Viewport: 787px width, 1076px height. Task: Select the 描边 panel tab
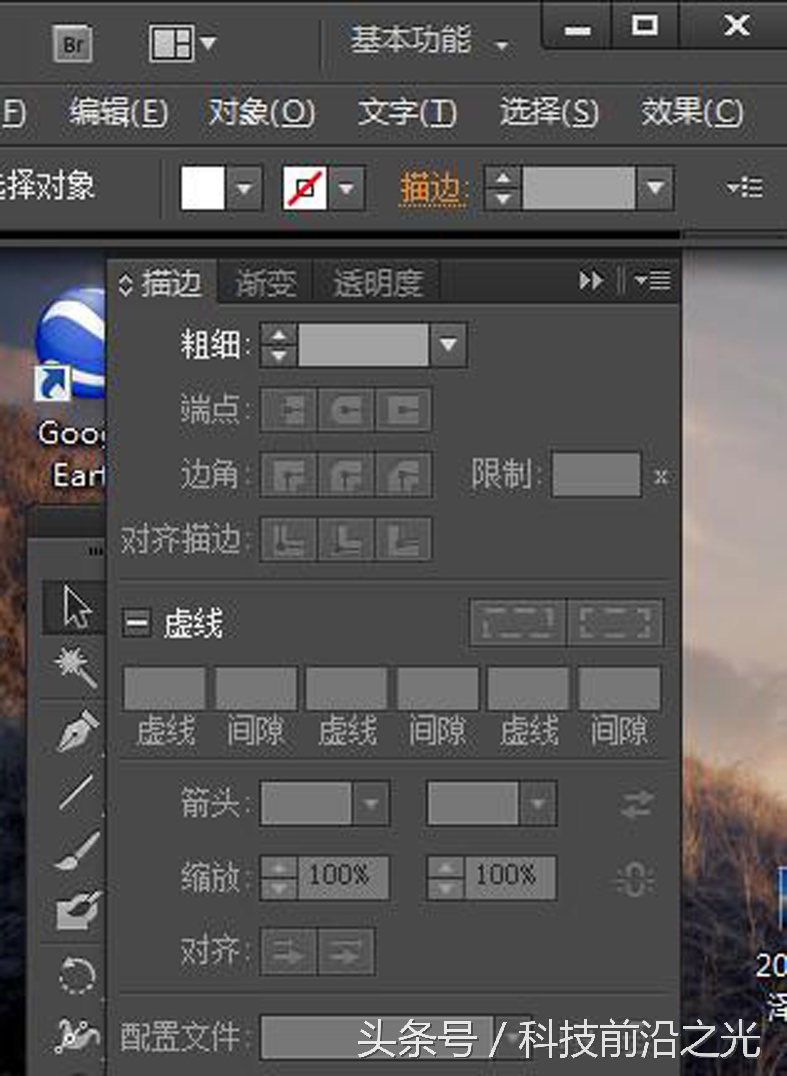point(162,281)
